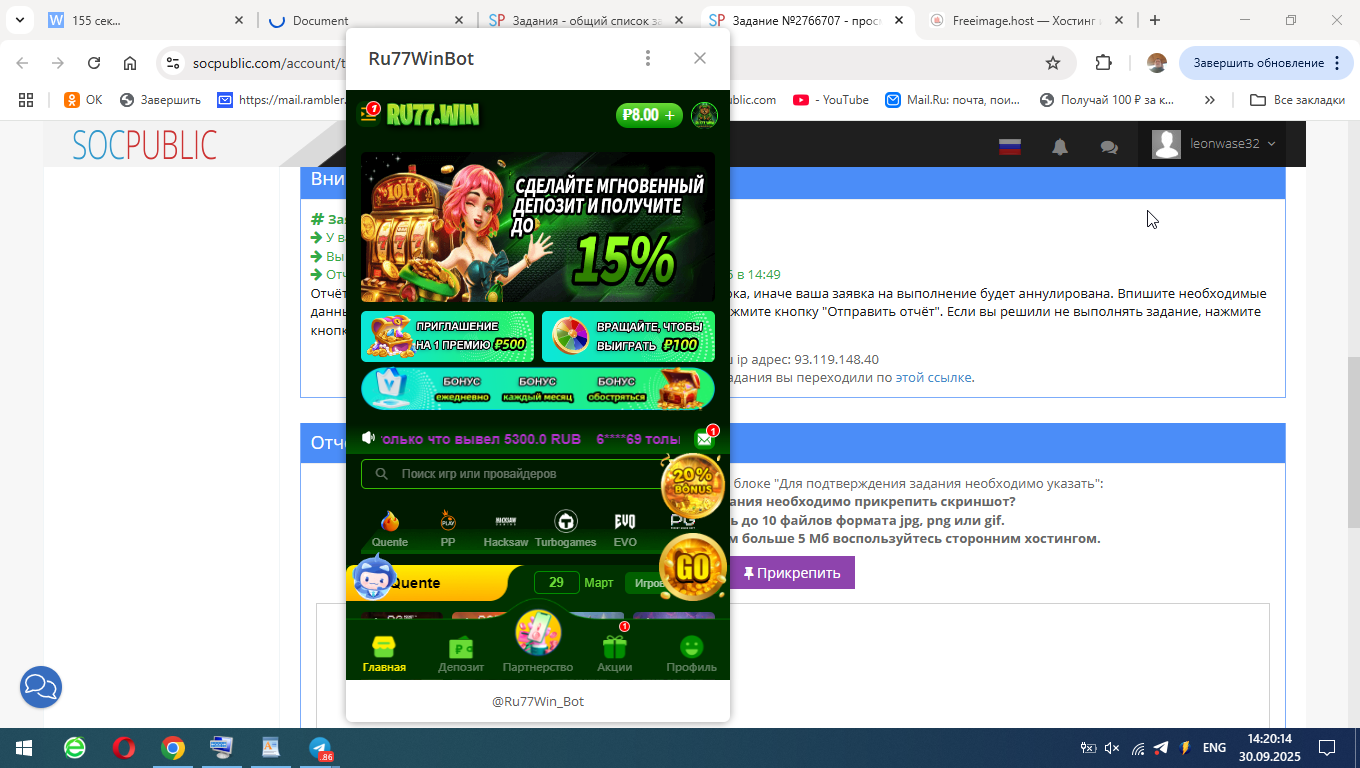Open the Socpublic messages chat icon
The height and width of the screenshot is (768, 1360).
pos(1109,146)
